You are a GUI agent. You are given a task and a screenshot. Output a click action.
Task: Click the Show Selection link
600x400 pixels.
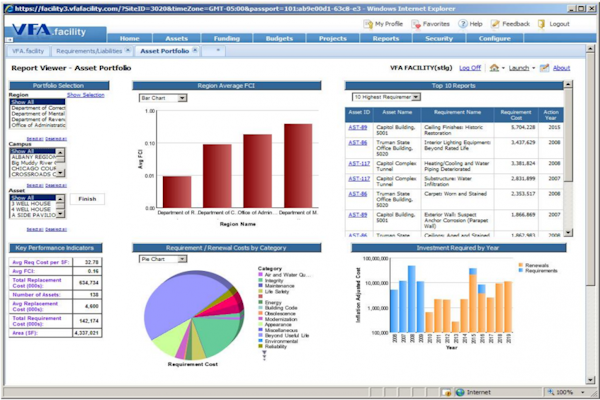coord(86,95)
